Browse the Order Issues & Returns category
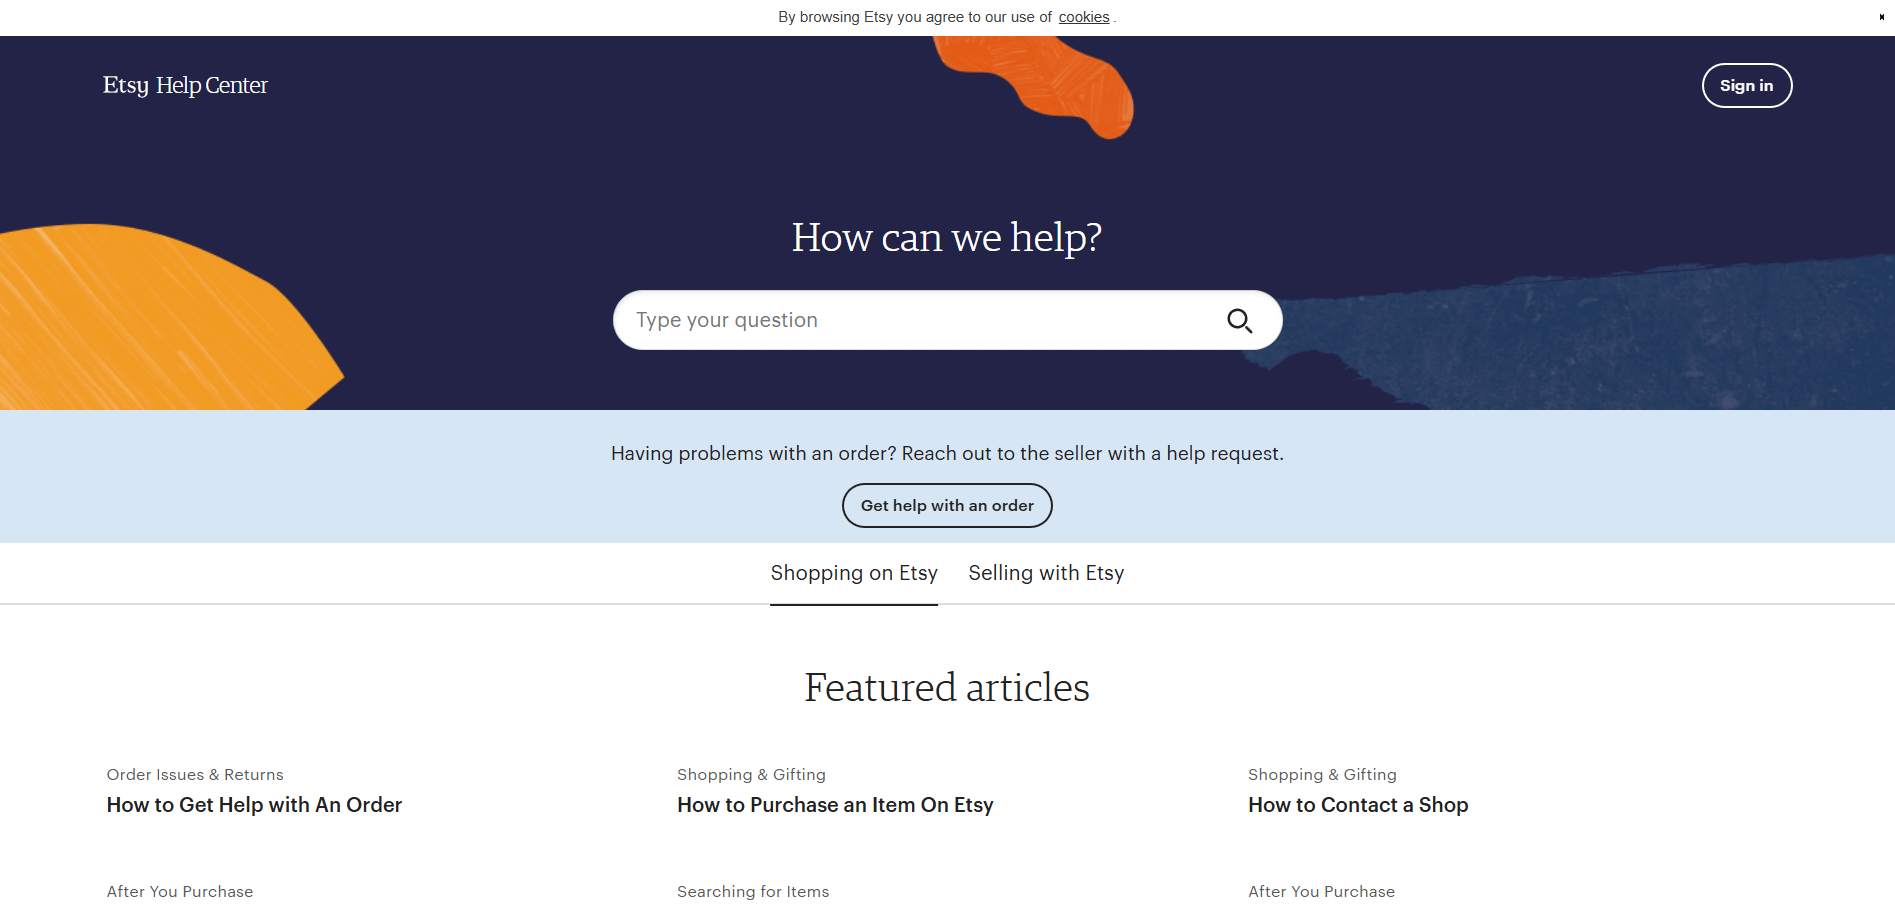The image size is (1895, 906). 194,774
